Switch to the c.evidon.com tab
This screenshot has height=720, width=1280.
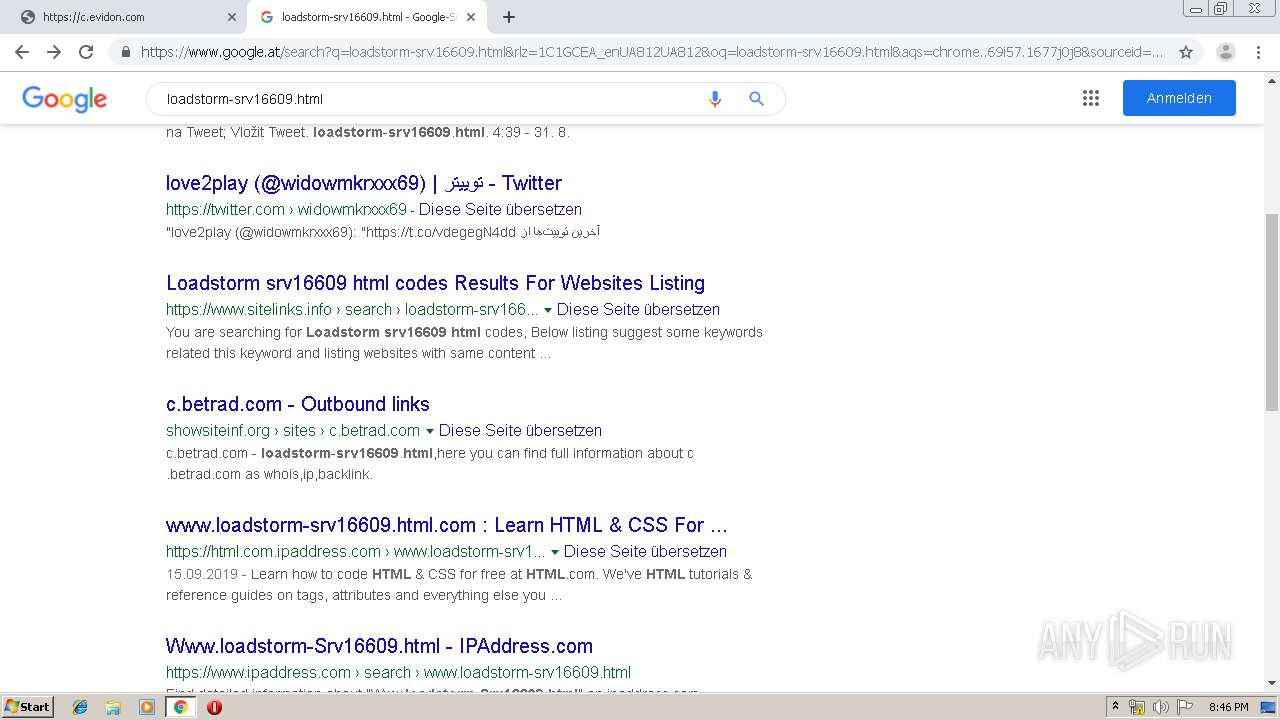(125, 17)
